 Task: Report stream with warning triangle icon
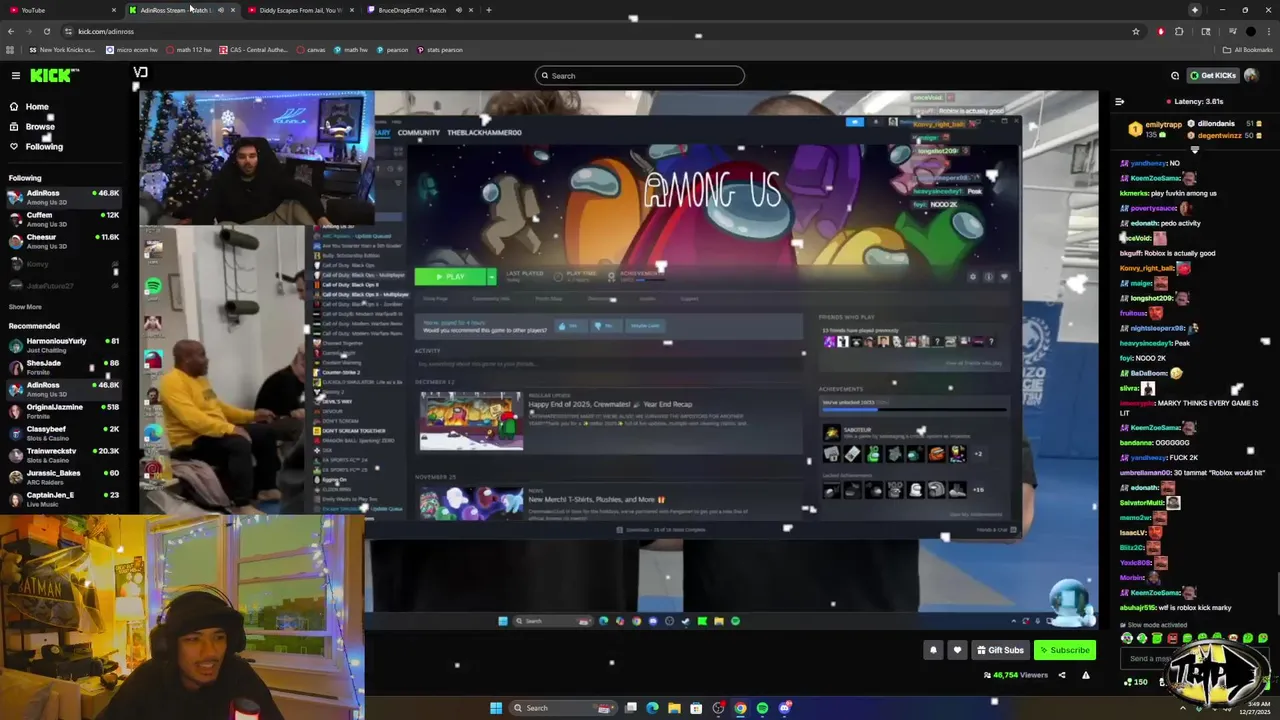tap(1085, 675)
